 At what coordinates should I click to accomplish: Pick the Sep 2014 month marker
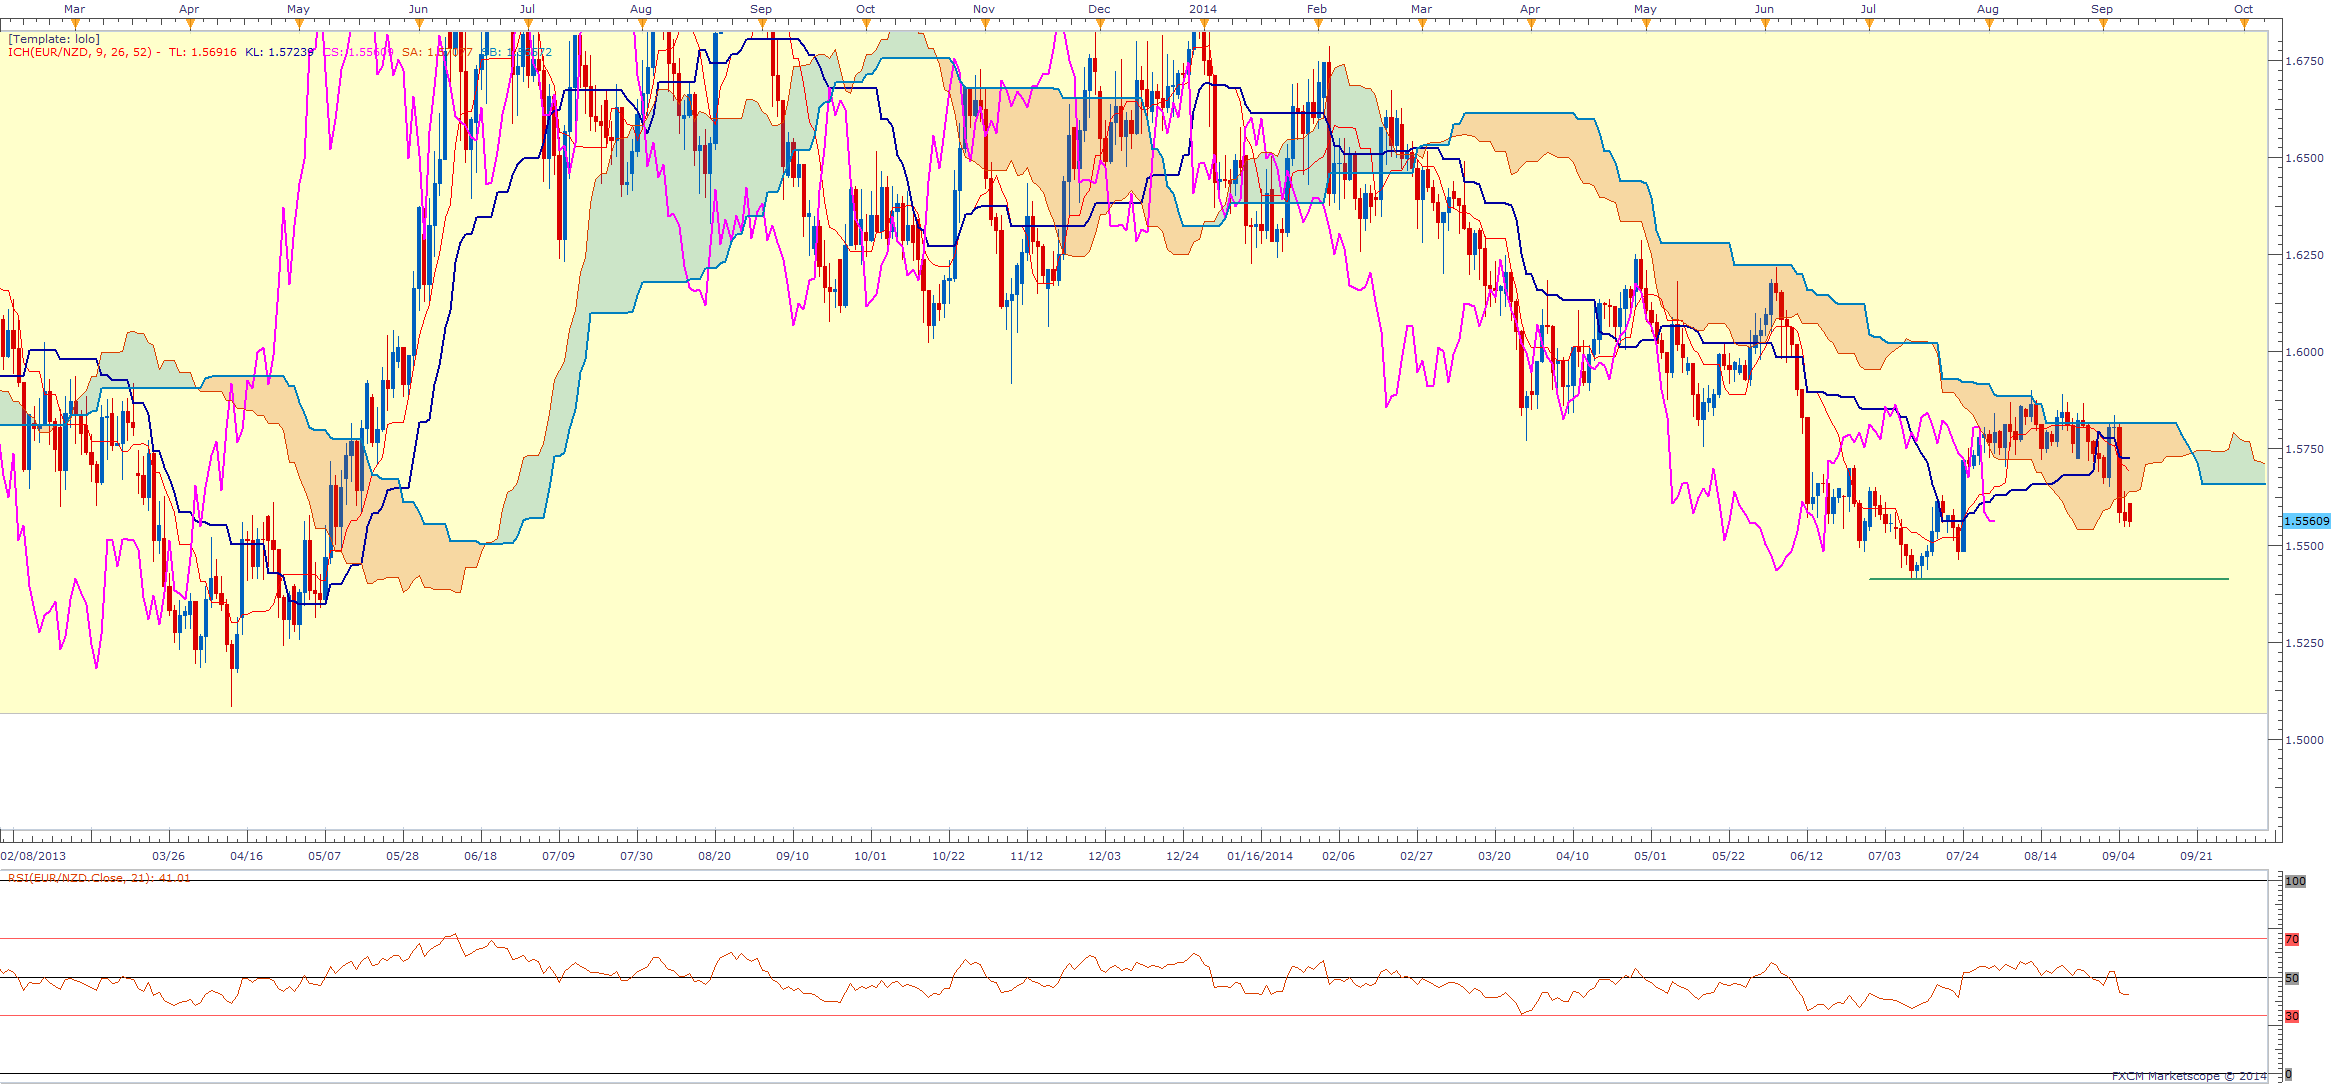pos(2102,9)
